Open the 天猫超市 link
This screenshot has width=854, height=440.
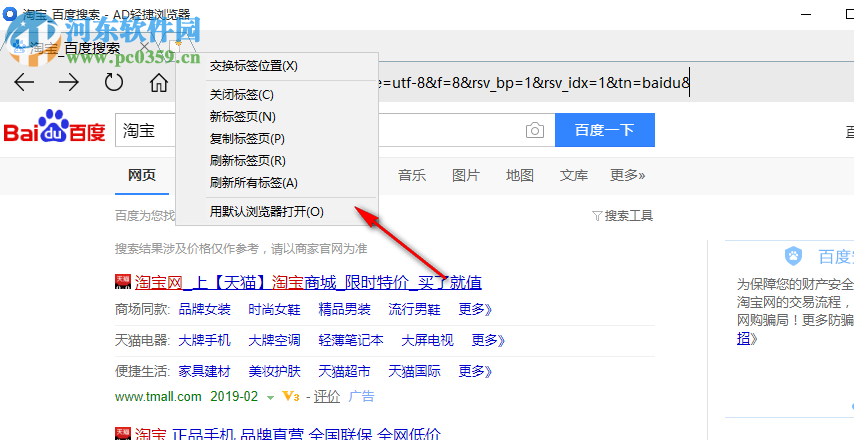click(x=344, y=372)
